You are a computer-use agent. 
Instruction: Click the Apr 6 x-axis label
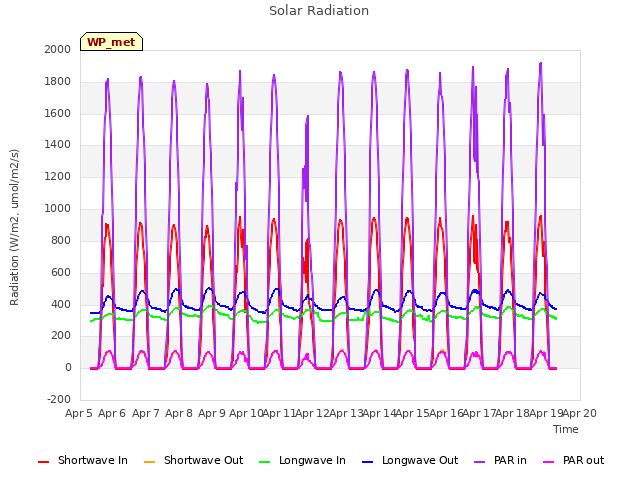(x=112, y=413)
